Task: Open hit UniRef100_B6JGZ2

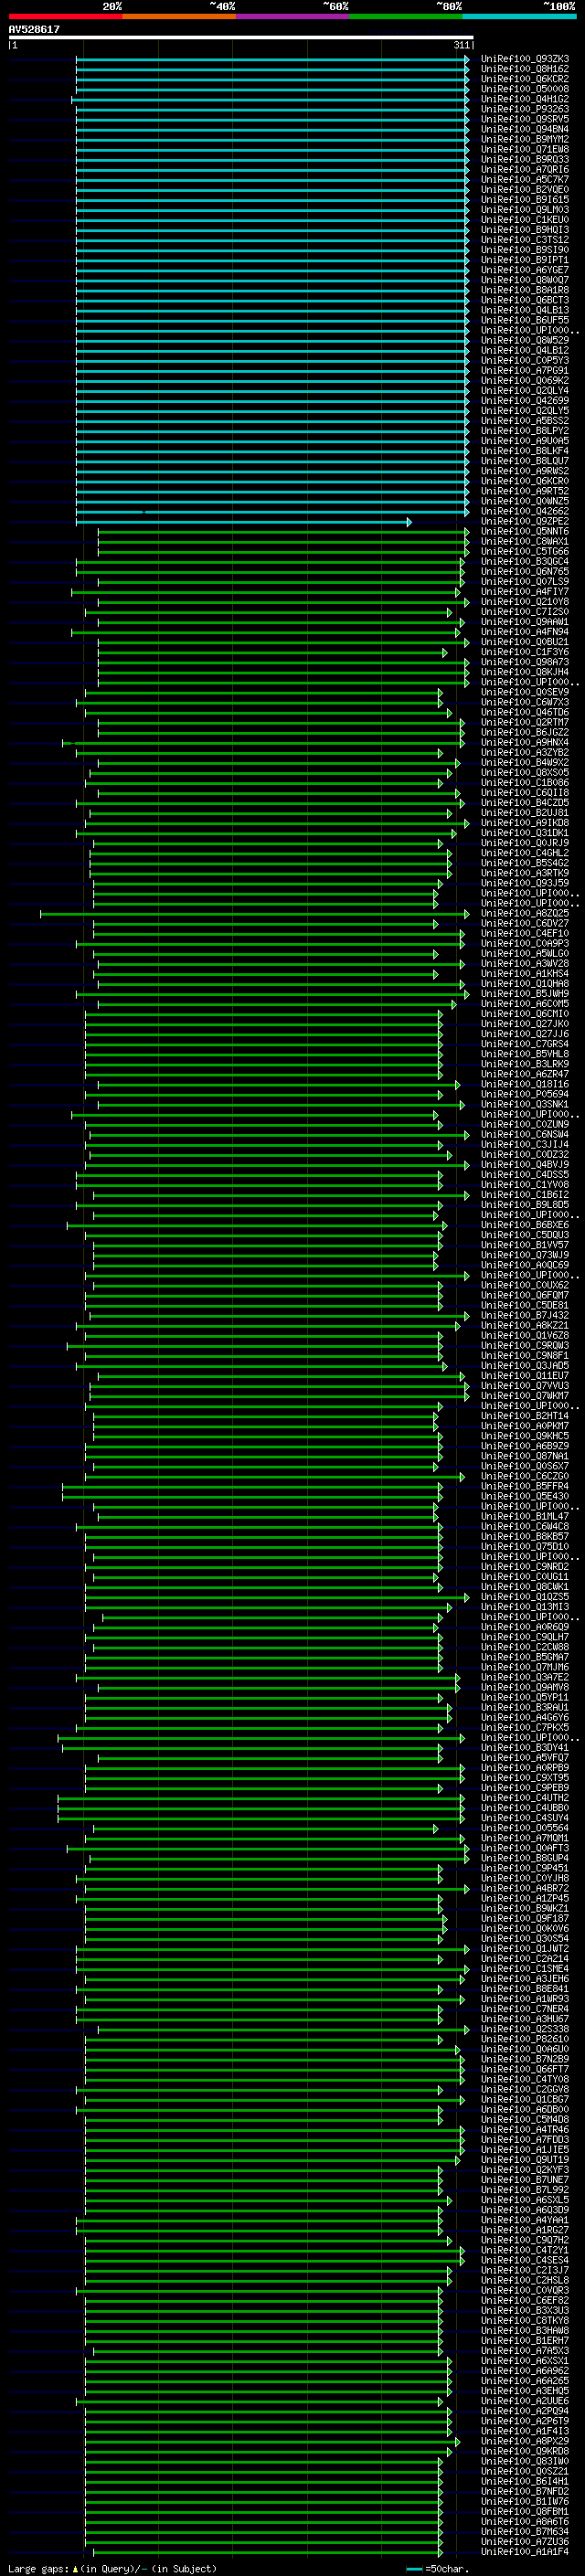Action: [x=525, y=732]
